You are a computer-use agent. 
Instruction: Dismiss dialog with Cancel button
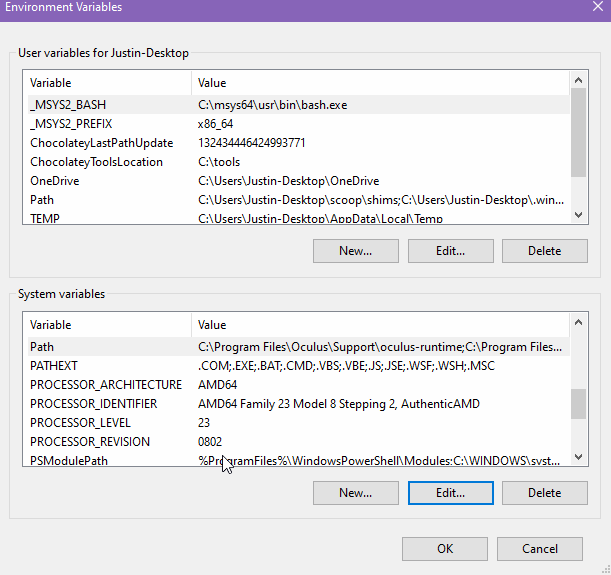[540, 548]
